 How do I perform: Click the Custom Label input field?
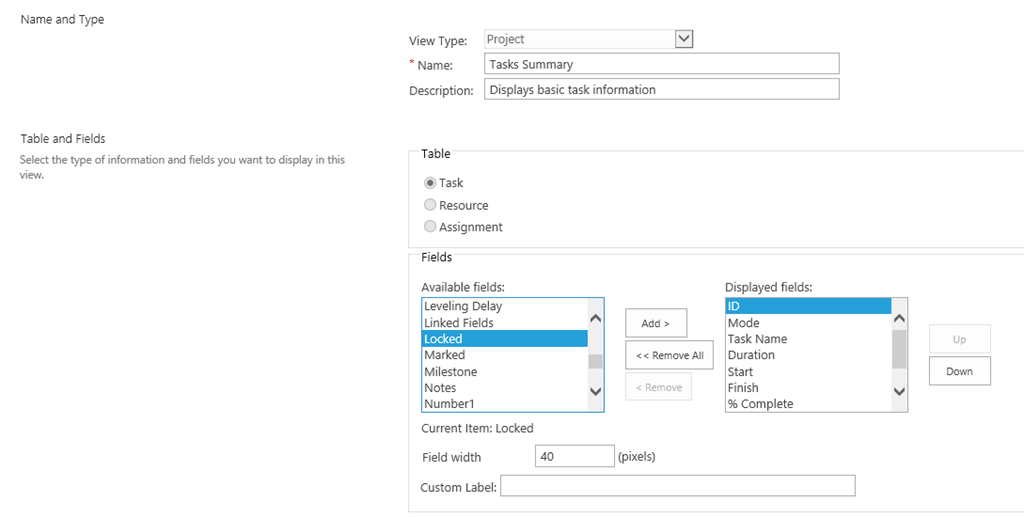[x=678, y=486]
